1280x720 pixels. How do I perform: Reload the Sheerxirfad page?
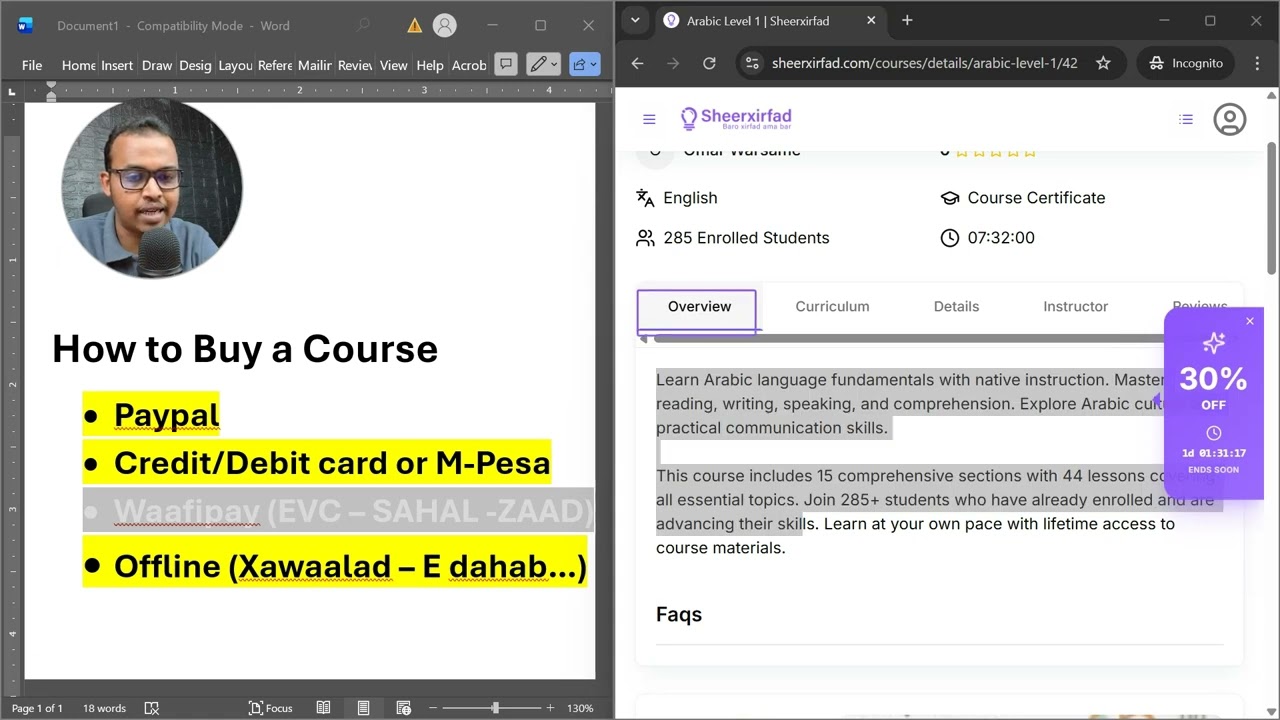point(709,63)
